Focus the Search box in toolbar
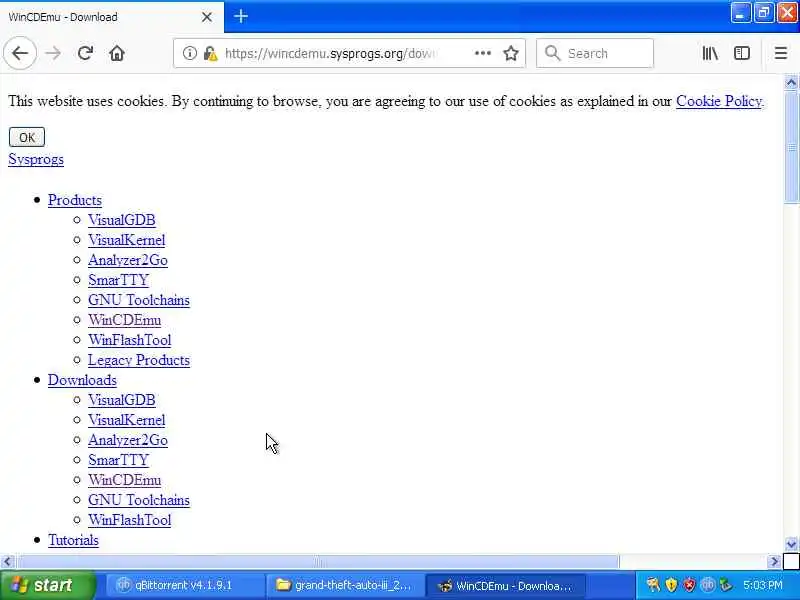 coord(595,53)
